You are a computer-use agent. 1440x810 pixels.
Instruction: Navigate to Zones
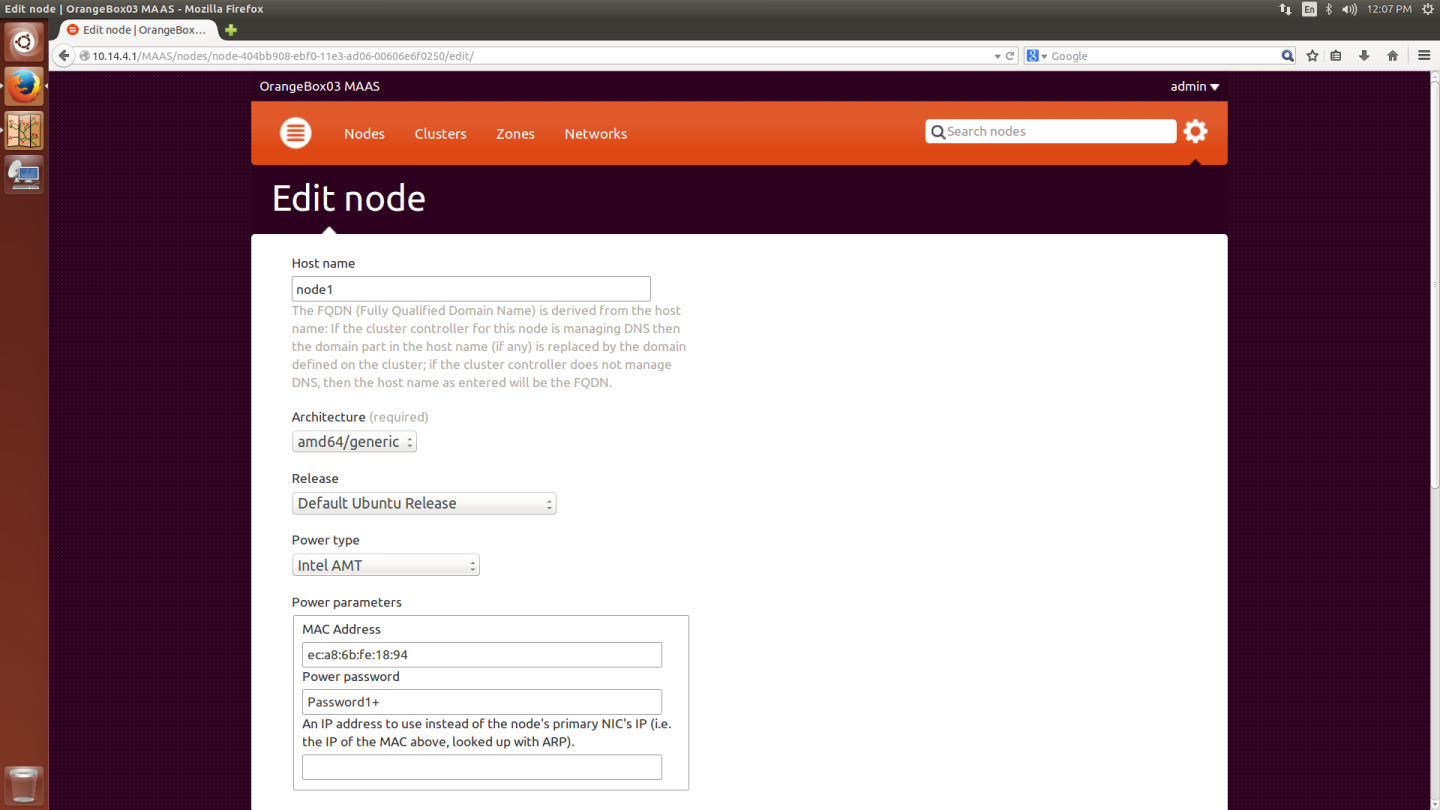coord(515,134)
